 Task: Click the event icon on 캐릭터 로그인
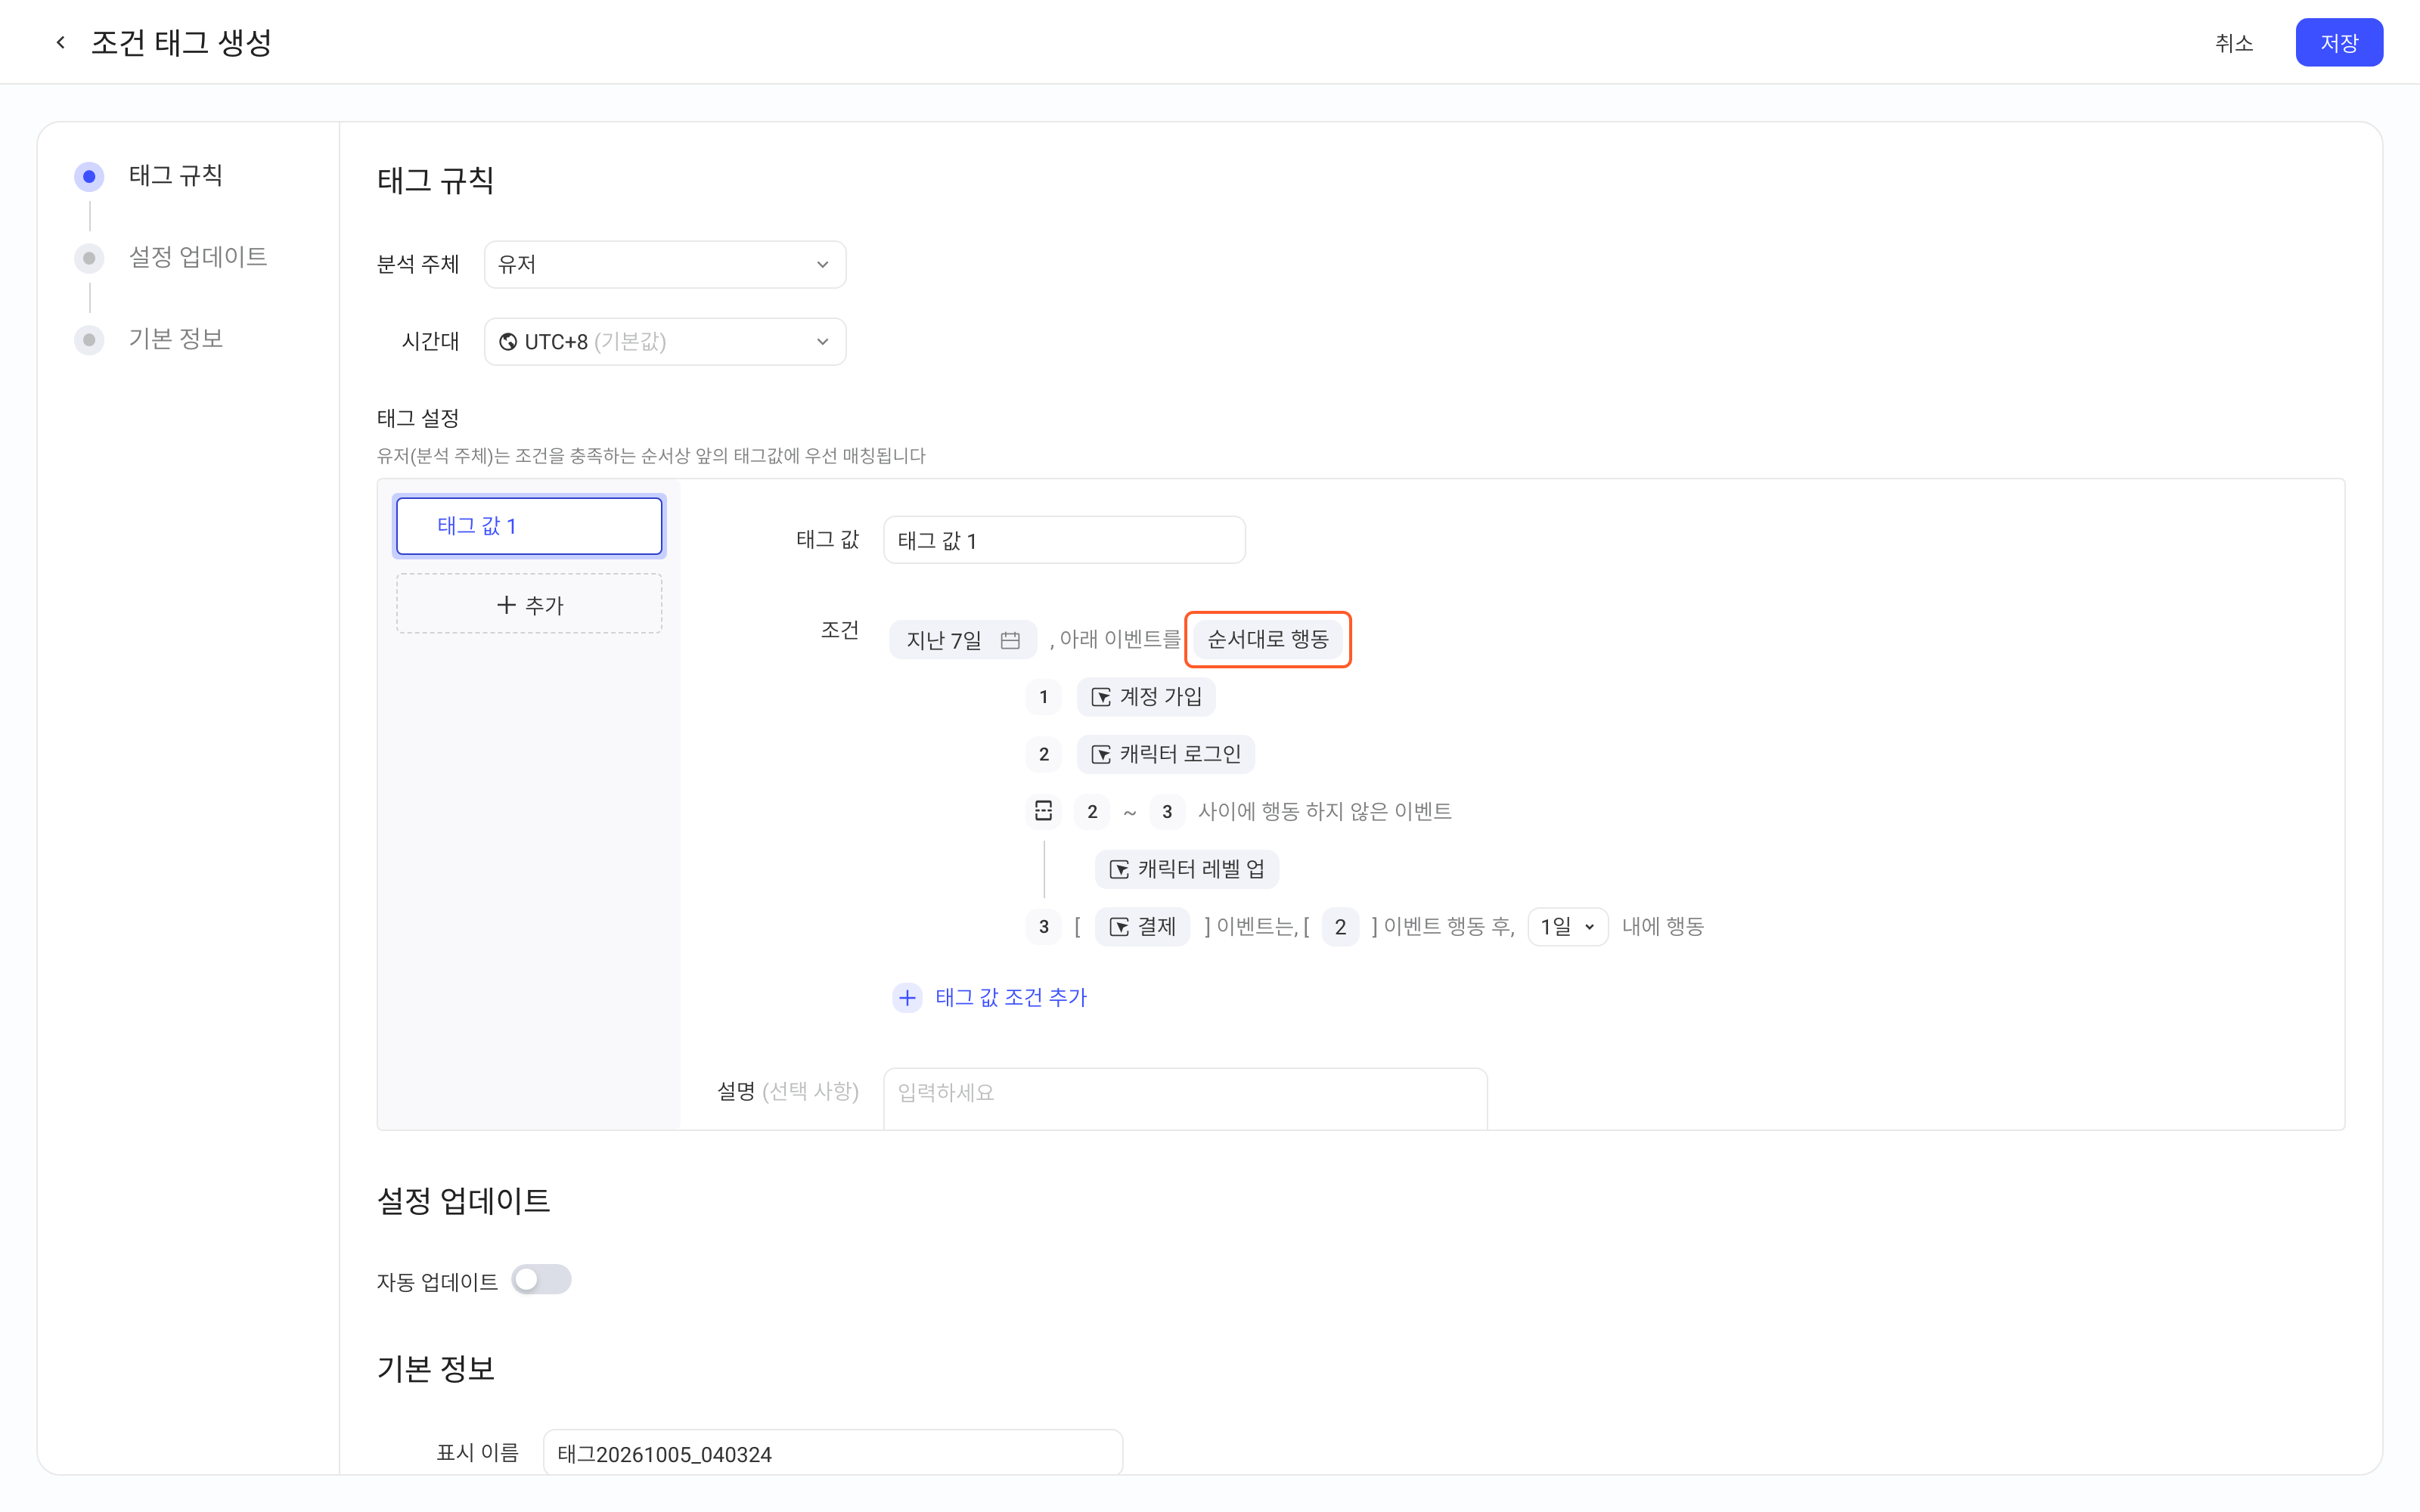1101,754
